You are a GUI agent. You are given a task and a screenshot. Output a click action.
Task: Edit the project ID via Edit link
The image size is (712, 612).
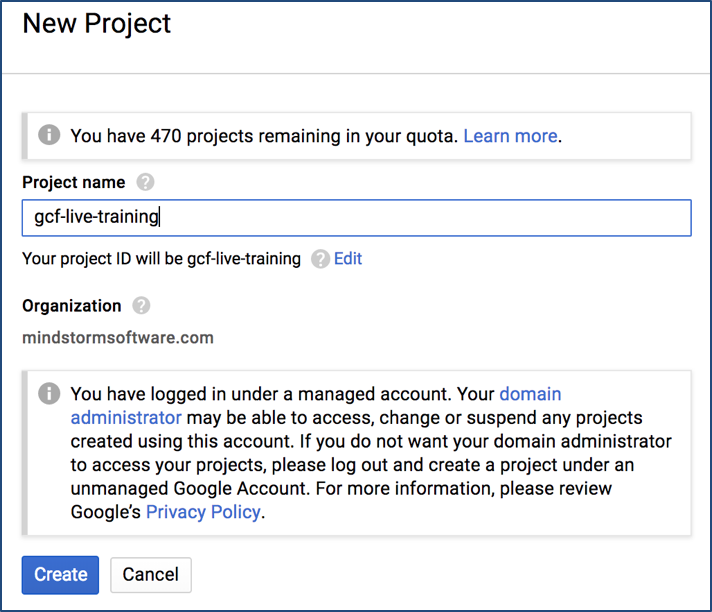point(348,259)
